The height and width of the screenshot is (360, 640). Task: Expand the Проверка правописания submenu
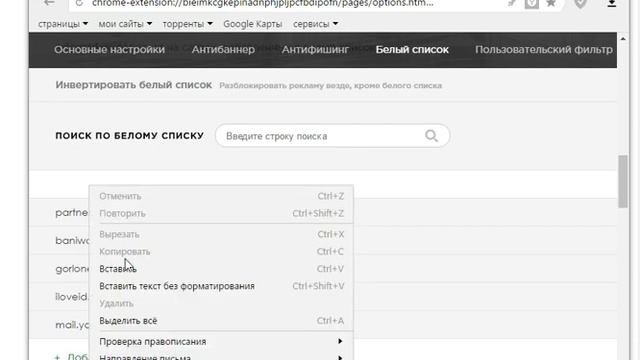point(222,342)
